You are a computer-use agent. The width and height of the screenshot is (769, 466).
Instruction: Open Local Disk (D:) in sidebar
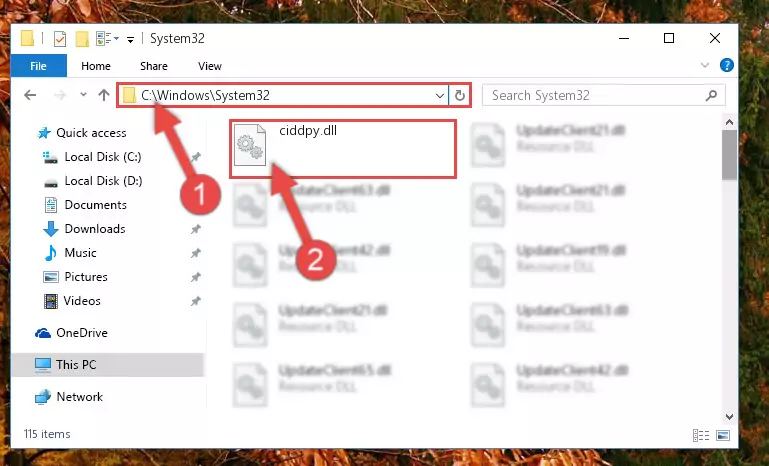tap(103, 181)
